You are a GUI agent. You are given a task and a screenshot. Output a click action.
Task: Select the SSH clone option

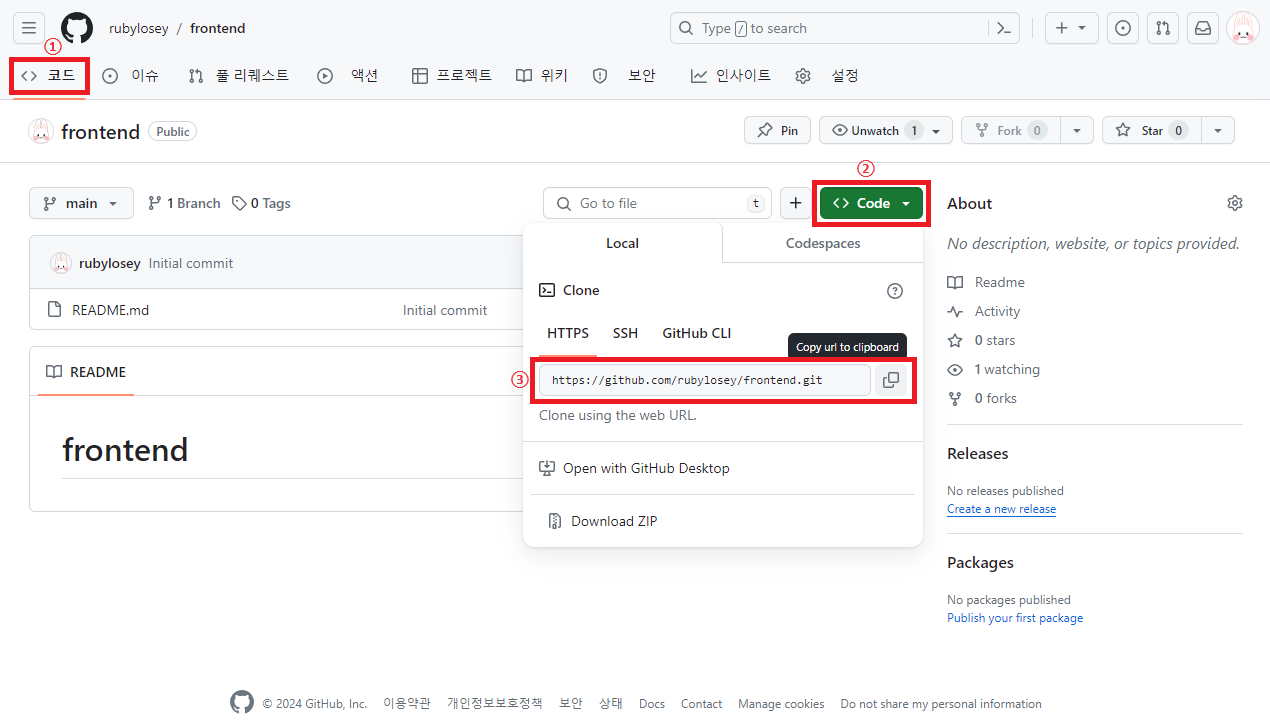pyautogui.click(x=625, y=333)
